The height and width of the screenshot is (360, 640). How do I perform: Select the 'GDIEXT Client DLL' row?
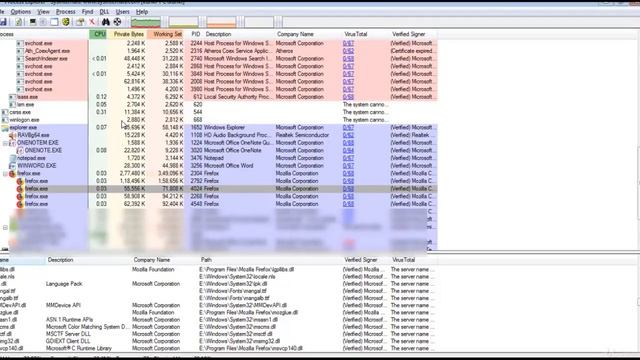click(x=218, y=341)
